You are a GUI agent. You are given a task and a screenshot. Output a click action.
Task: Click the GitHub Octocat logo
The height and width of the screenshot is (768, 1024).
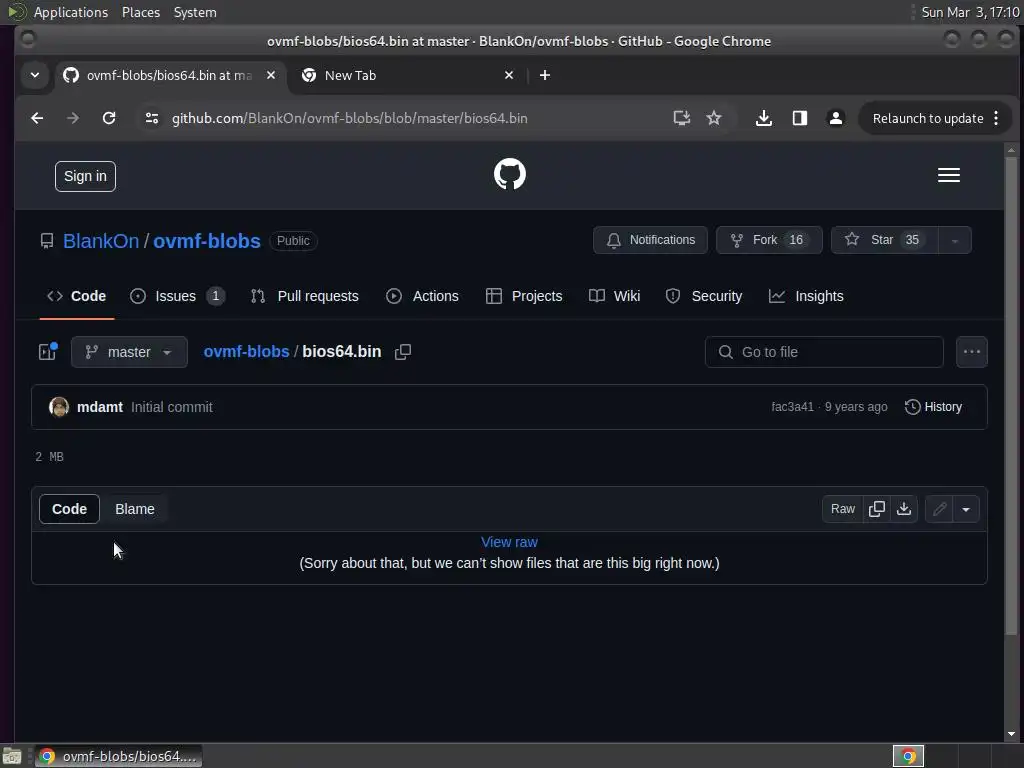click(x=509, y=174)
